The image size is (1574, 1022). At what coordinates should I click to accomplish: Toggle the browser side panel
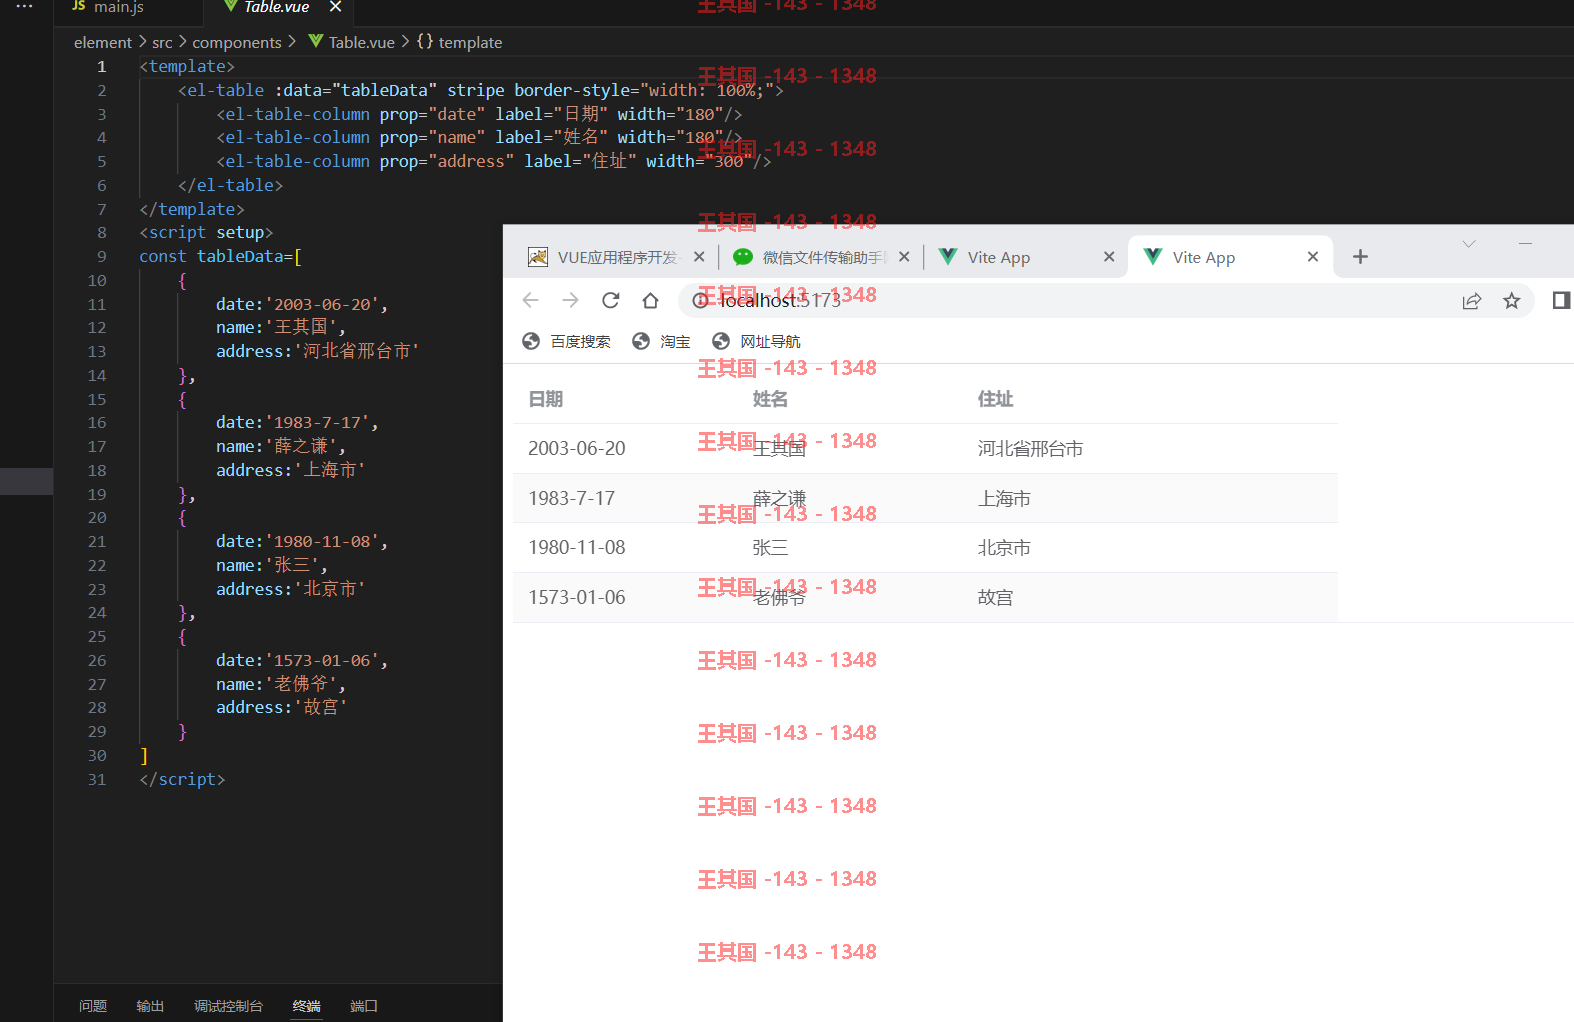click(x=1561, y=300)
